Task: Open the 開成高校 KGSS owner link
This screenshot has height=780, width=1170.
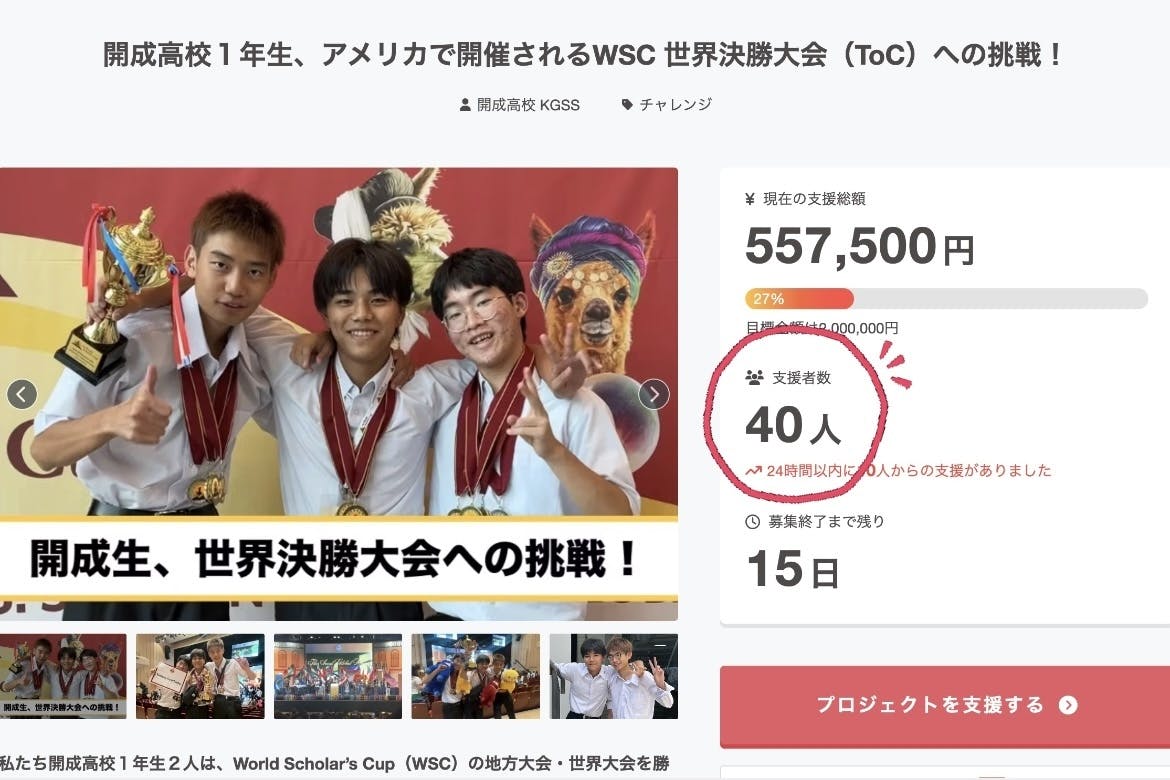Action: (528, 104)
